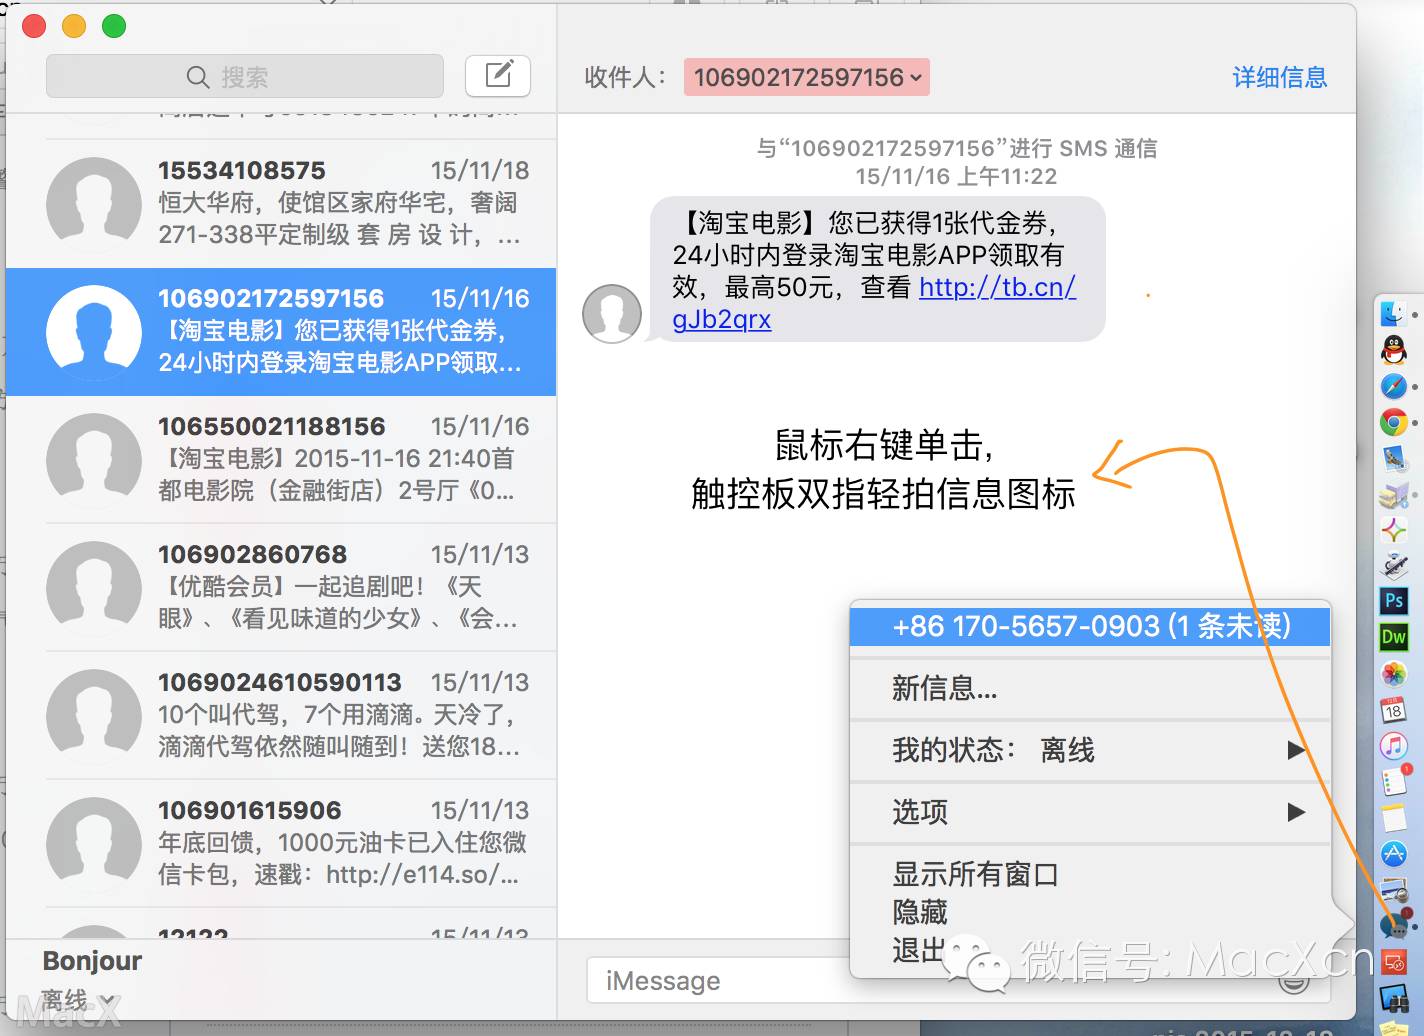Image resolution: width=1424 pixels, height=1036 pixels.
Task: Expand the 我的状态 submenu arrow
Action: (x=1296, y=750)
